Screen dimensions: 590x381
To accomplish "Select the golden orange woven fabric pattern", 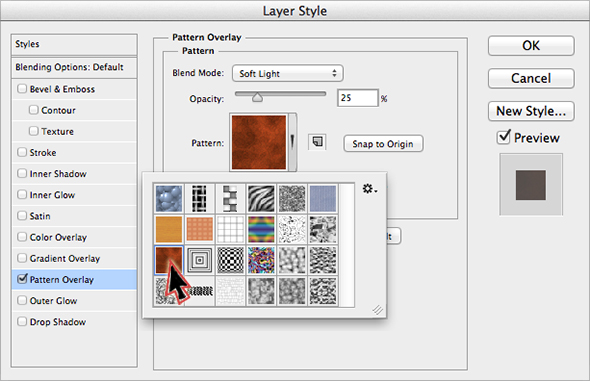I will tap(169, 229).
